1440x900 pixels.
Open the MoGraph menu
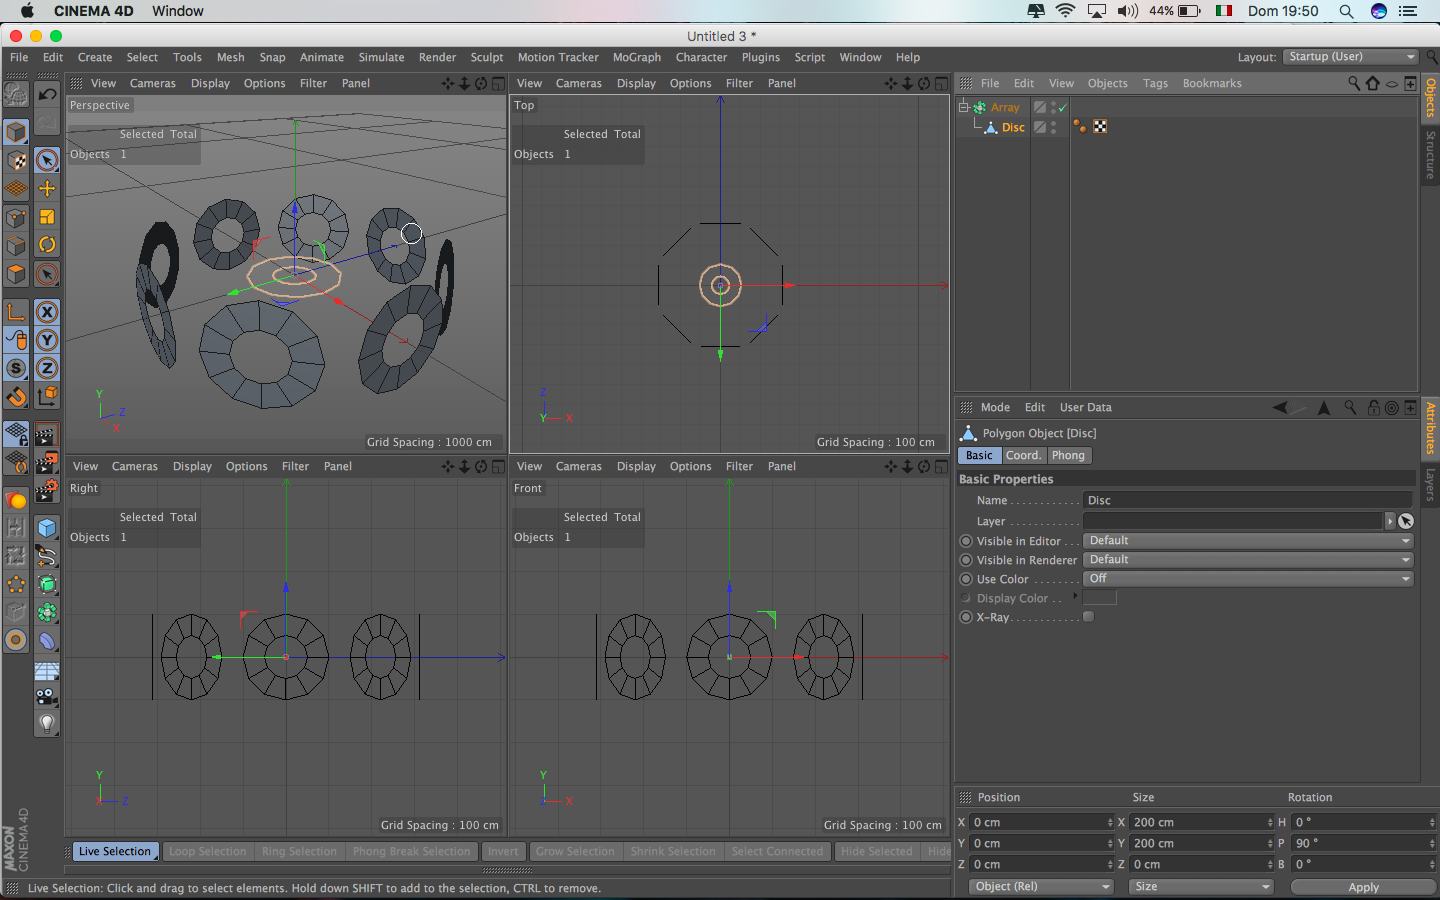pyautogui.click(x=637, y=57)
